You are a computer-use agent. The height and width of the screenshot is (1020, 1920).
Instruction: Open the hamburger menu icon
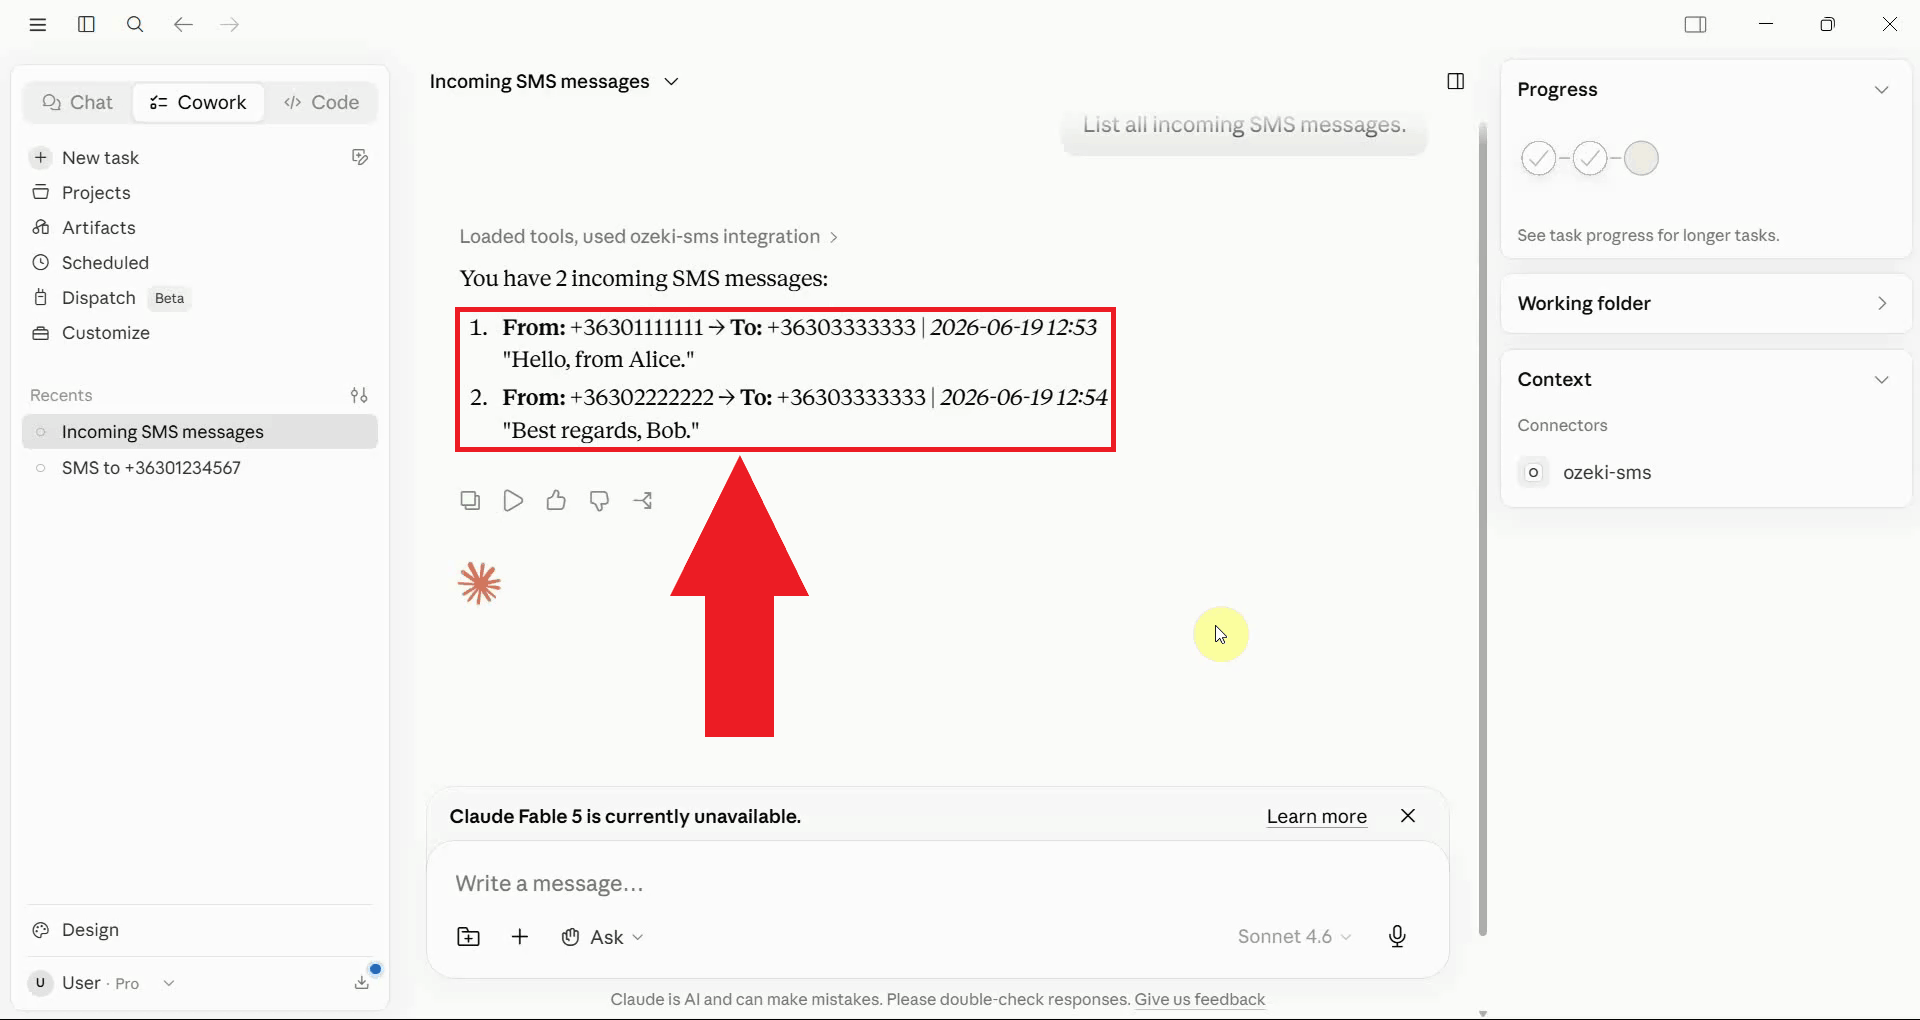pos(38,24)
